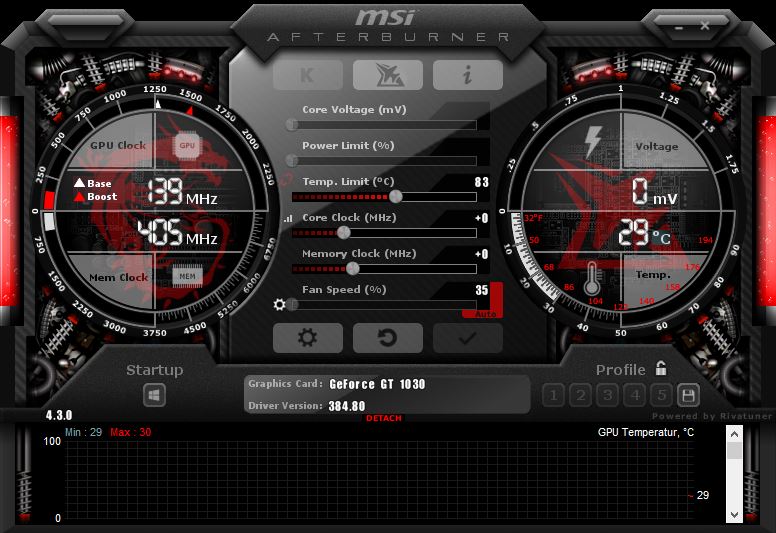Viewport: 776px width, 533px height.
Task: Toggle the fan speed Auto button
Action: pos(485,314)
